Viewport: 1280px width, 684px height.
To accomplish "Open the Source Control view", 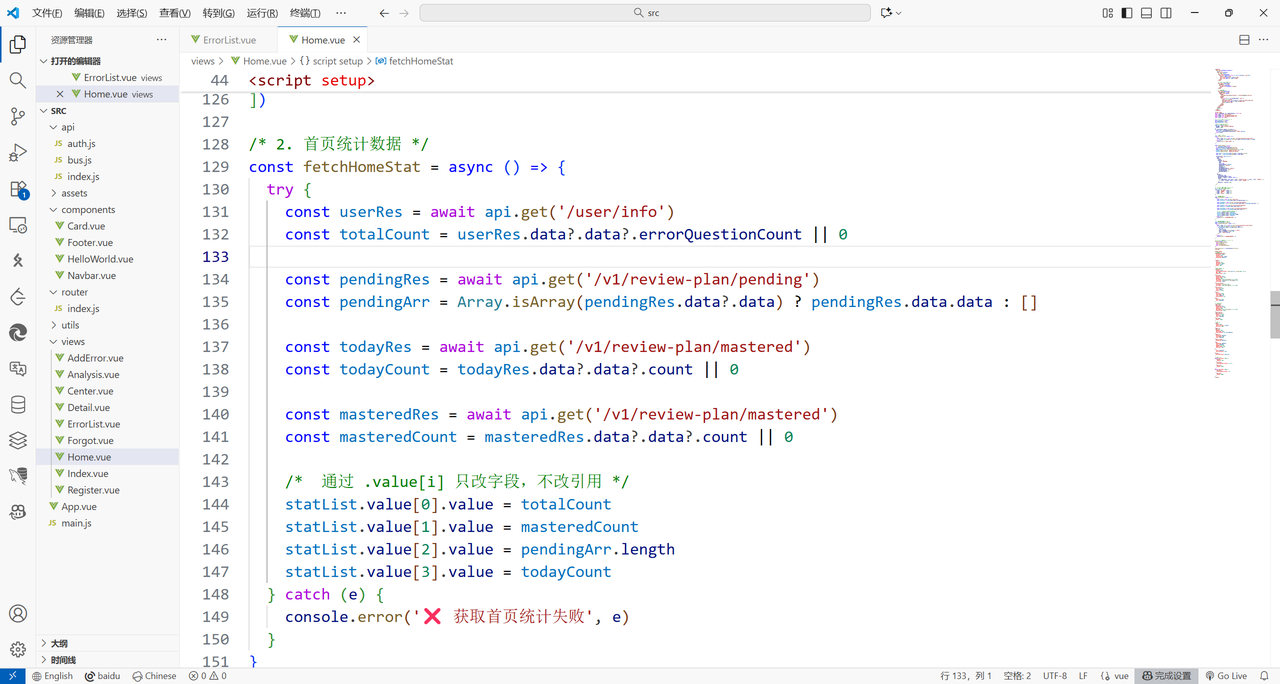I will 17,116.
